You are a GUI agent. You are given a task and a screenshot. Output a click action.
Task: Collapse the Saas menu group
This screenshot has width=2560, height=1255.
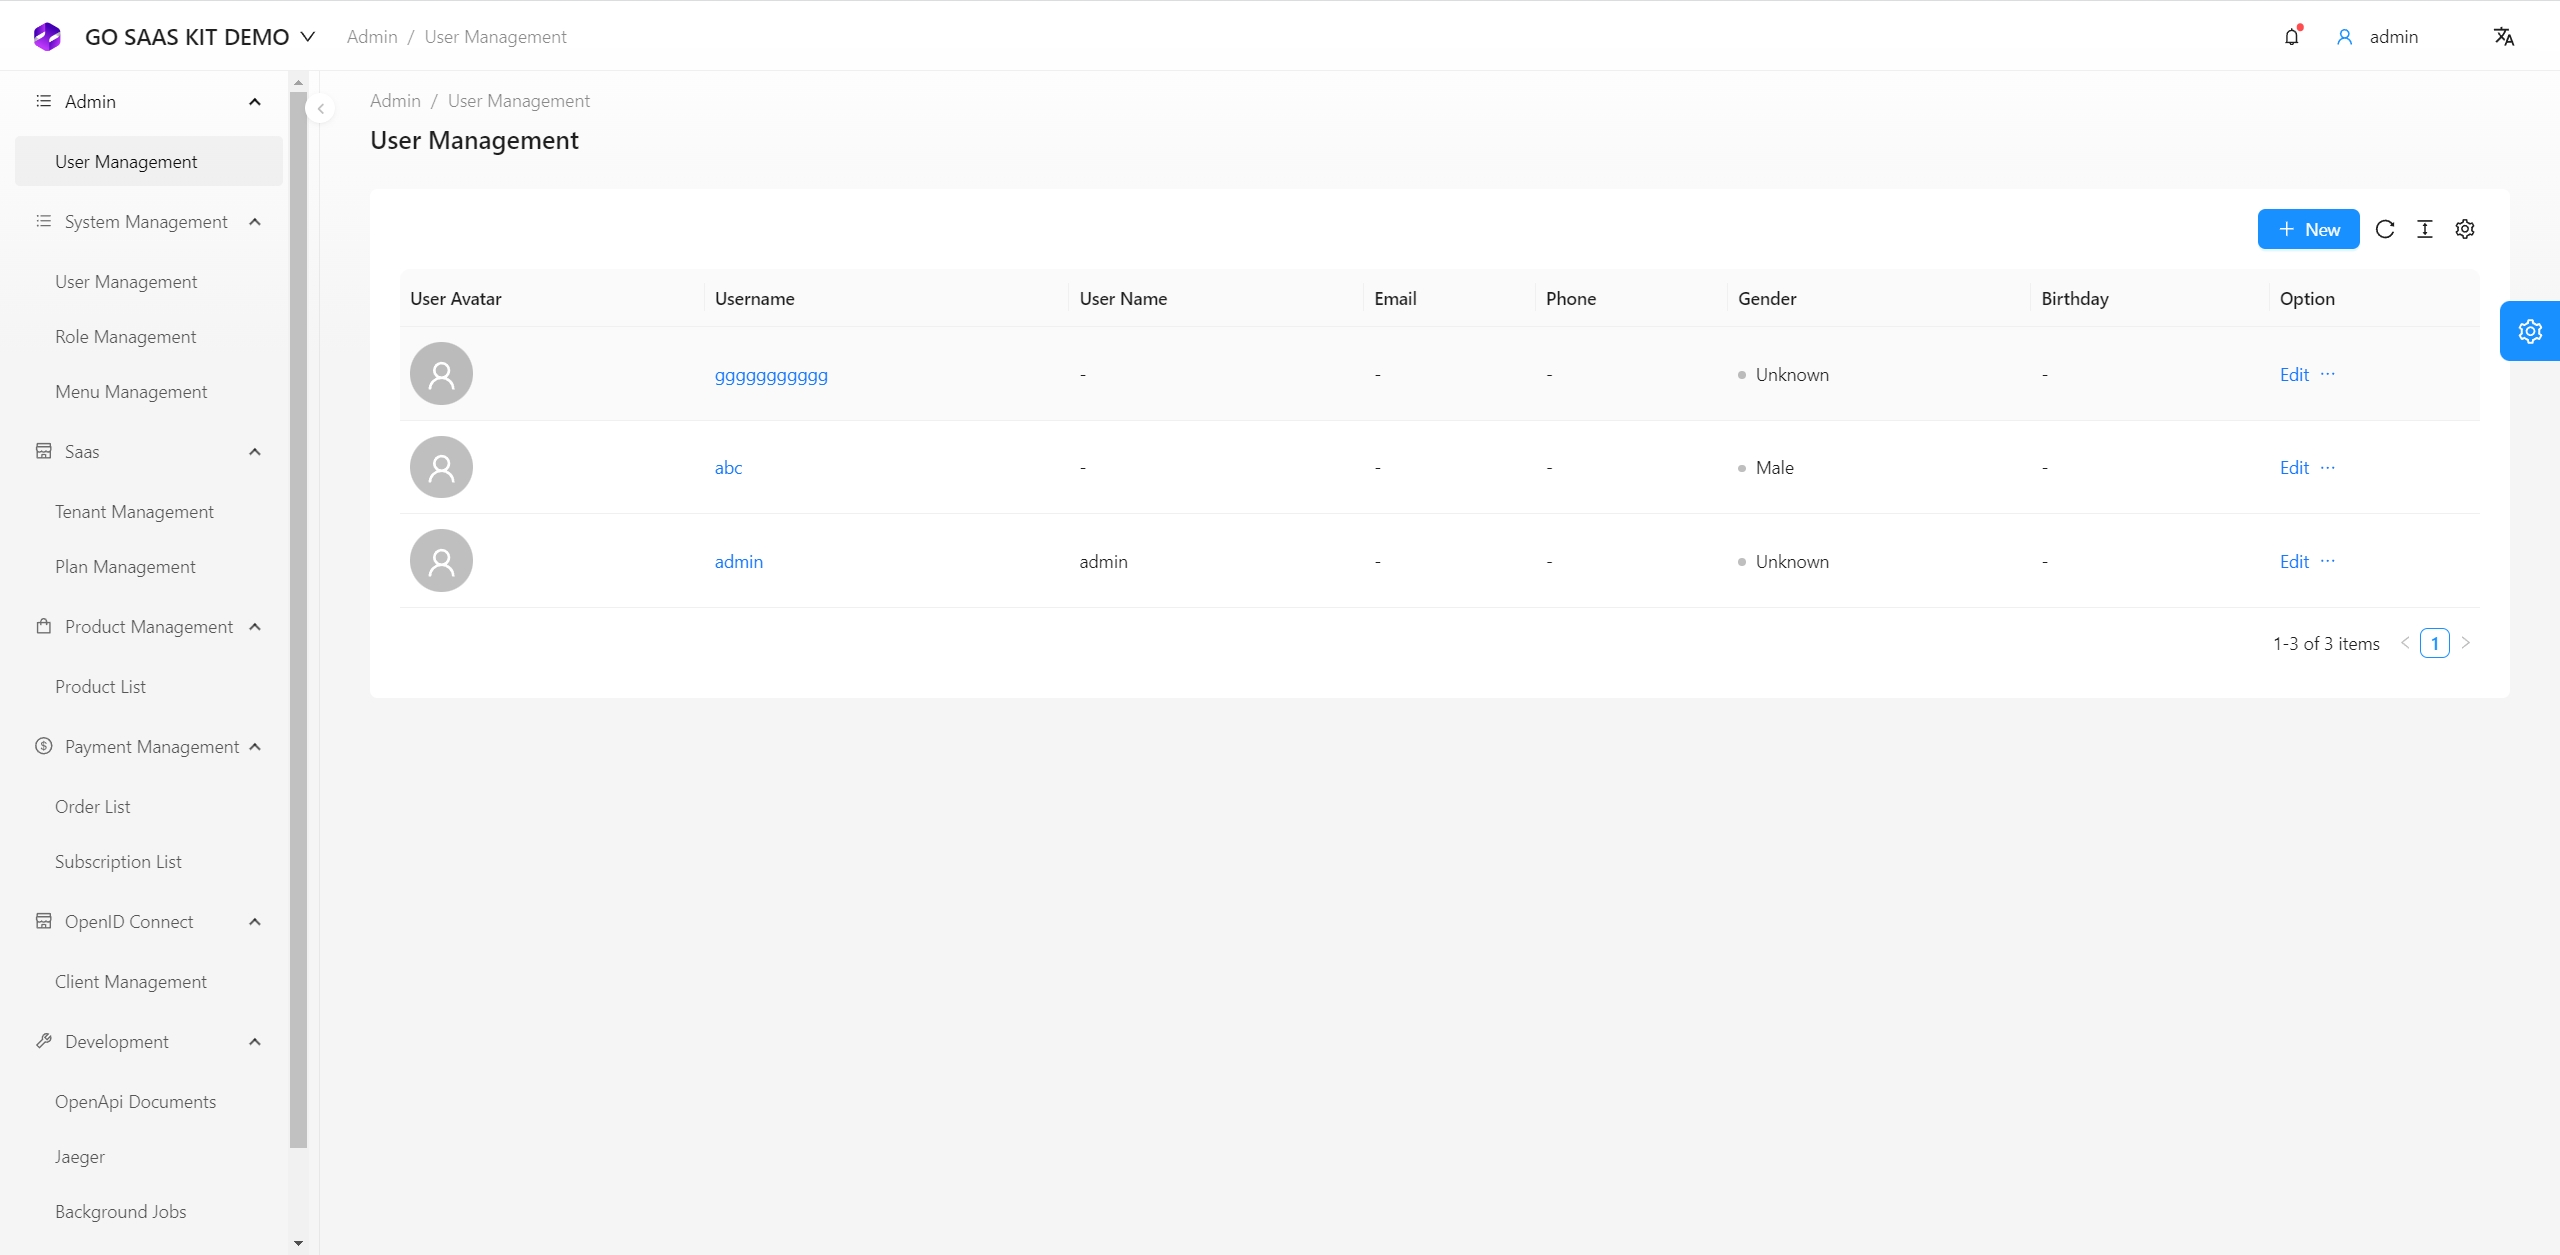click(x=255, y=452)
